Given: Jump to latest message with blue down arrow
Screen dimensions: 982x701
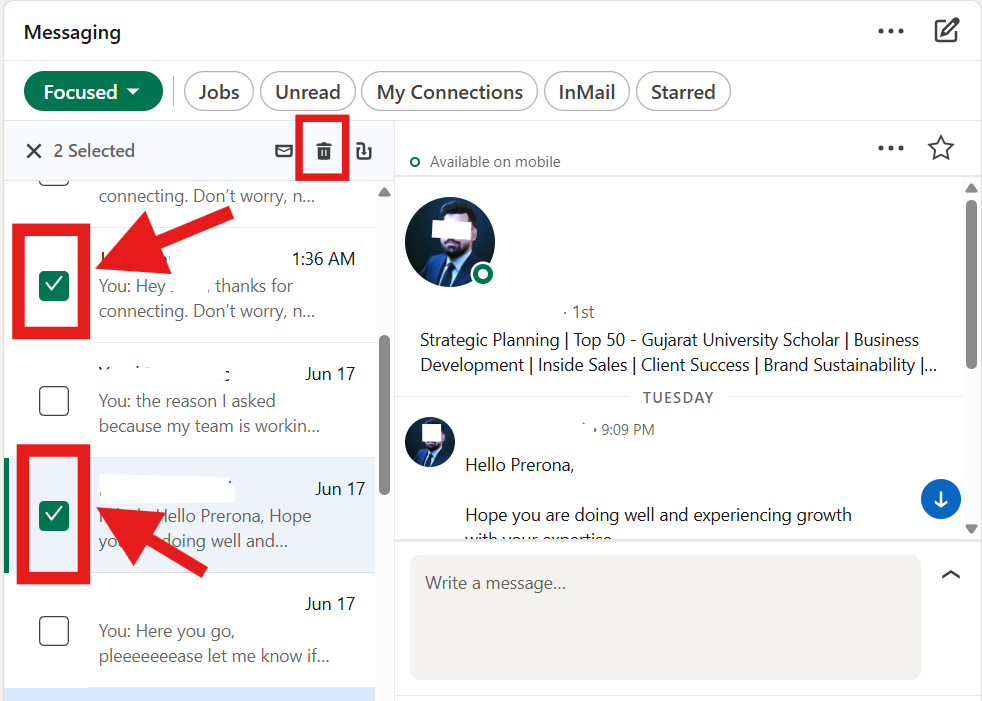Looking at the screenshot, I should click(940, 499).
